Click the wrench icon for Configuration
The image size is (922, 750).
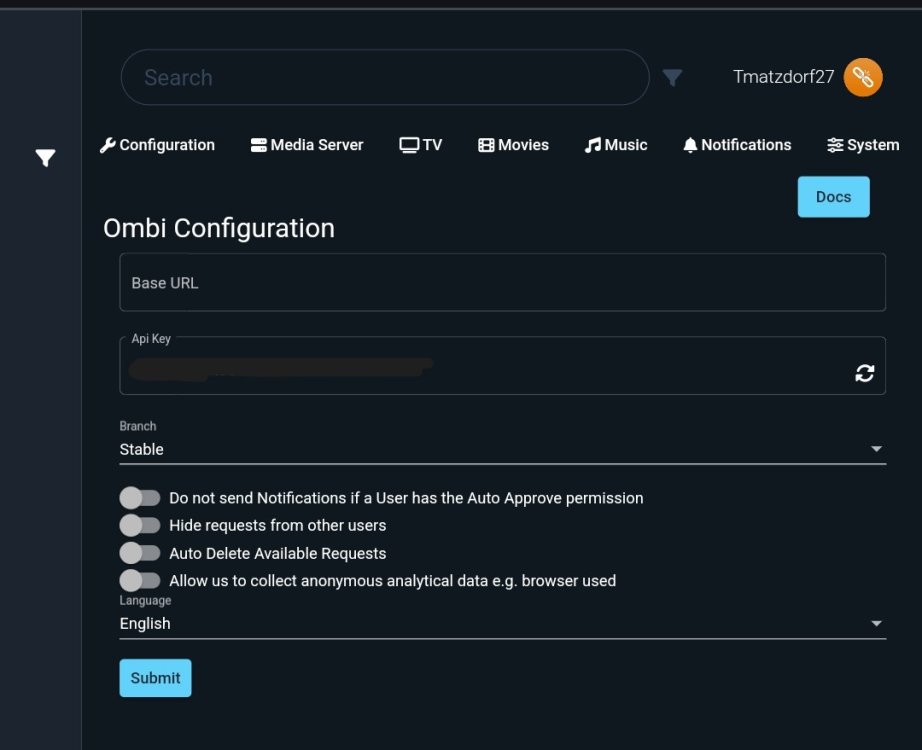tap(108, 145)
